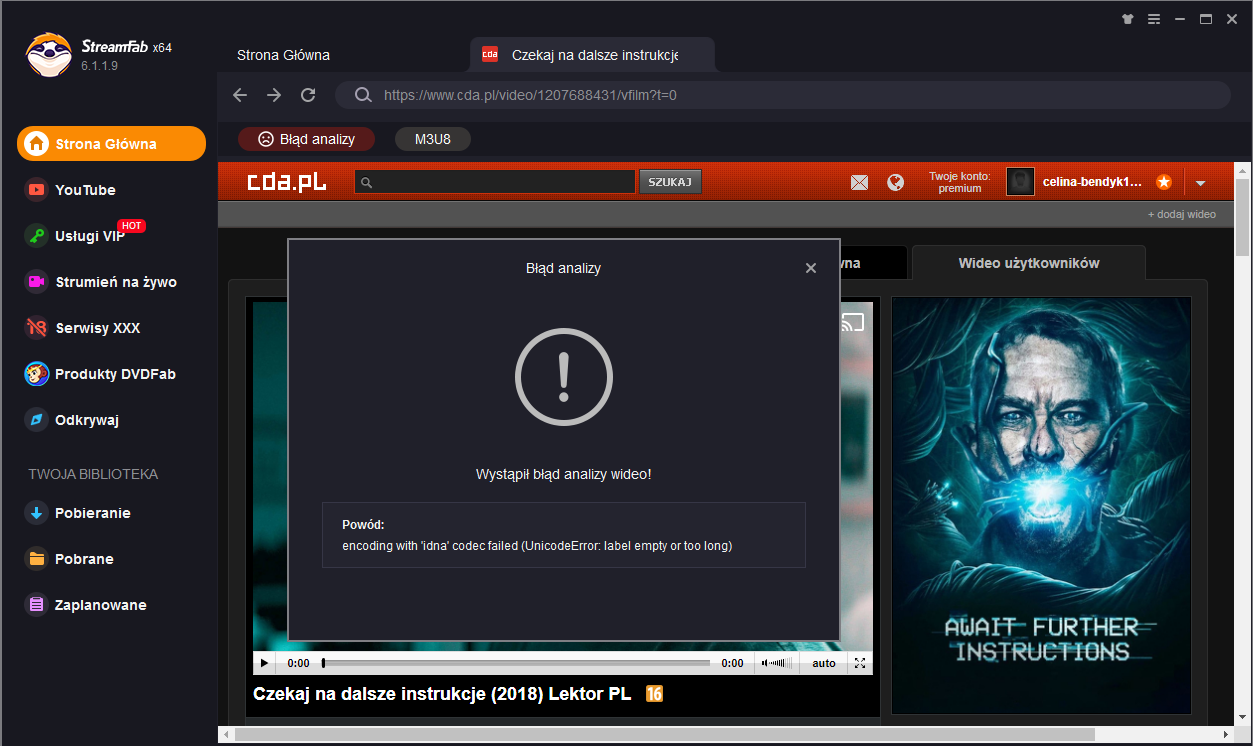Image resolution: width=1253 pixels, height=746 pixels.
Task: Toggle fullscreen video icon
Action: [x=860, y=663]
